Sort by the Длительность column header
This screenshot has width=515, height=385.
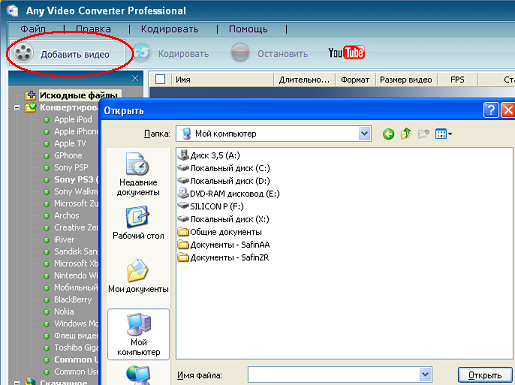click(x=304, y=80)
